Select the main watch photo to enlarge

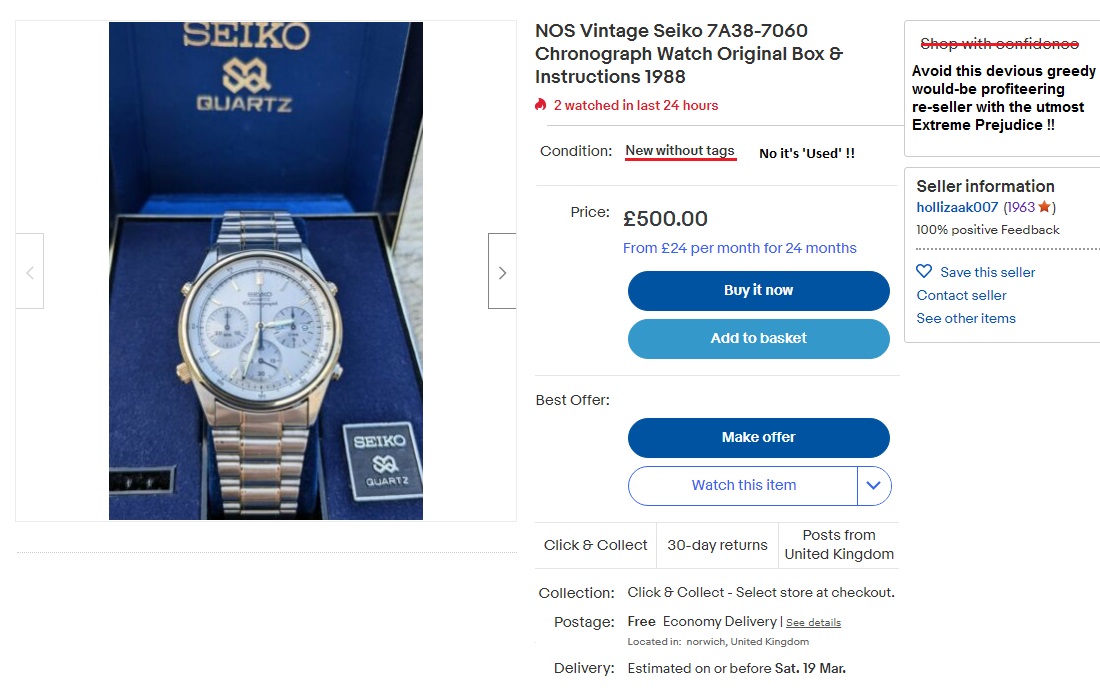[264, 271]
